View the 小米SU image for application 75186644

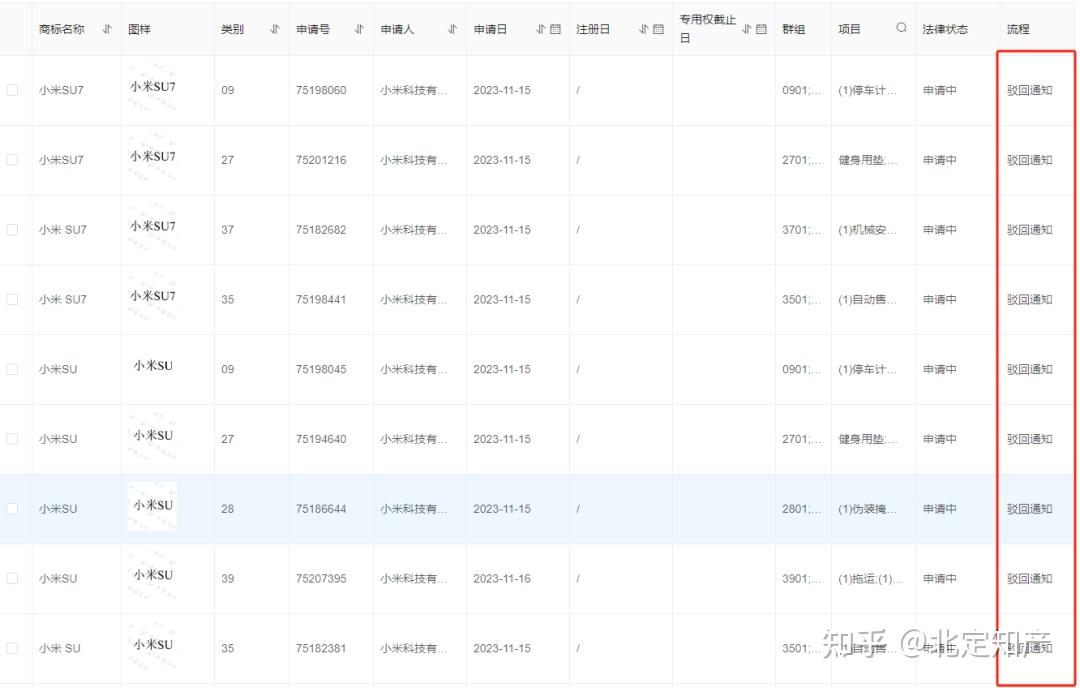click(x=152, y=505)
